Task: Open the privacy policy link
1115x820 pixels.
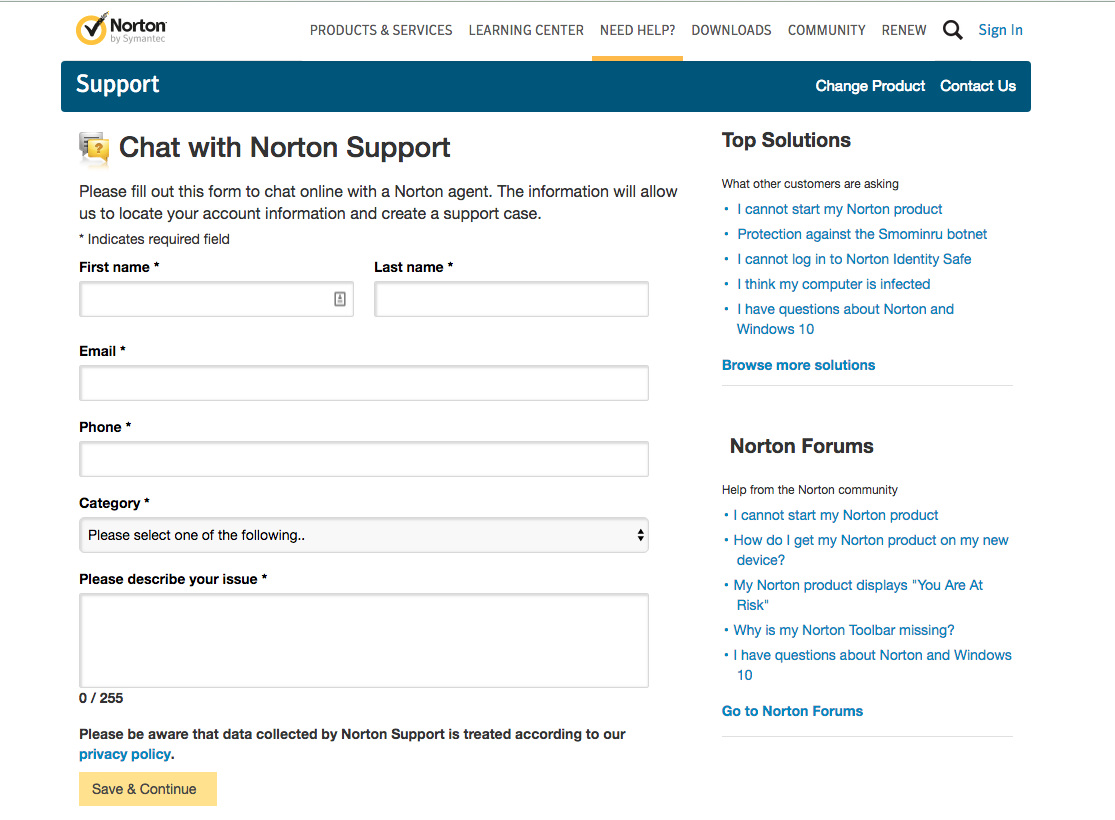Action: click(125, 754)
